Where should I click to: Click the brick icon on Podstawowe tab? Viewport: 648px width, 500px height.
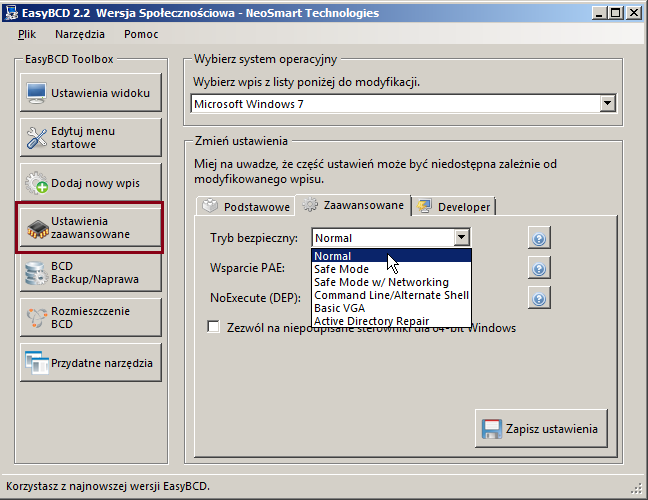click(x=210, y=206)
